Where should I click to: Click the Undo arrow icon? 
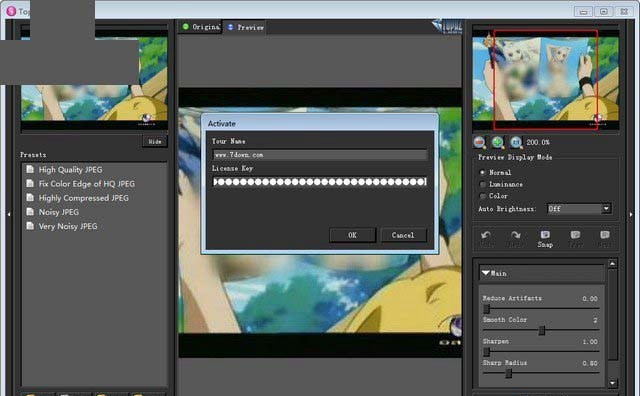486,235
